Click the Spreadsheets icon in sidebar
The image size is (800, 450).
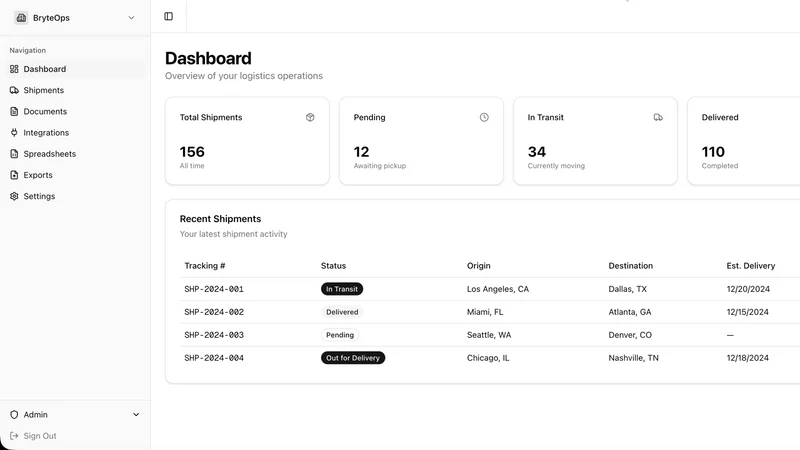tap(14, 154)
